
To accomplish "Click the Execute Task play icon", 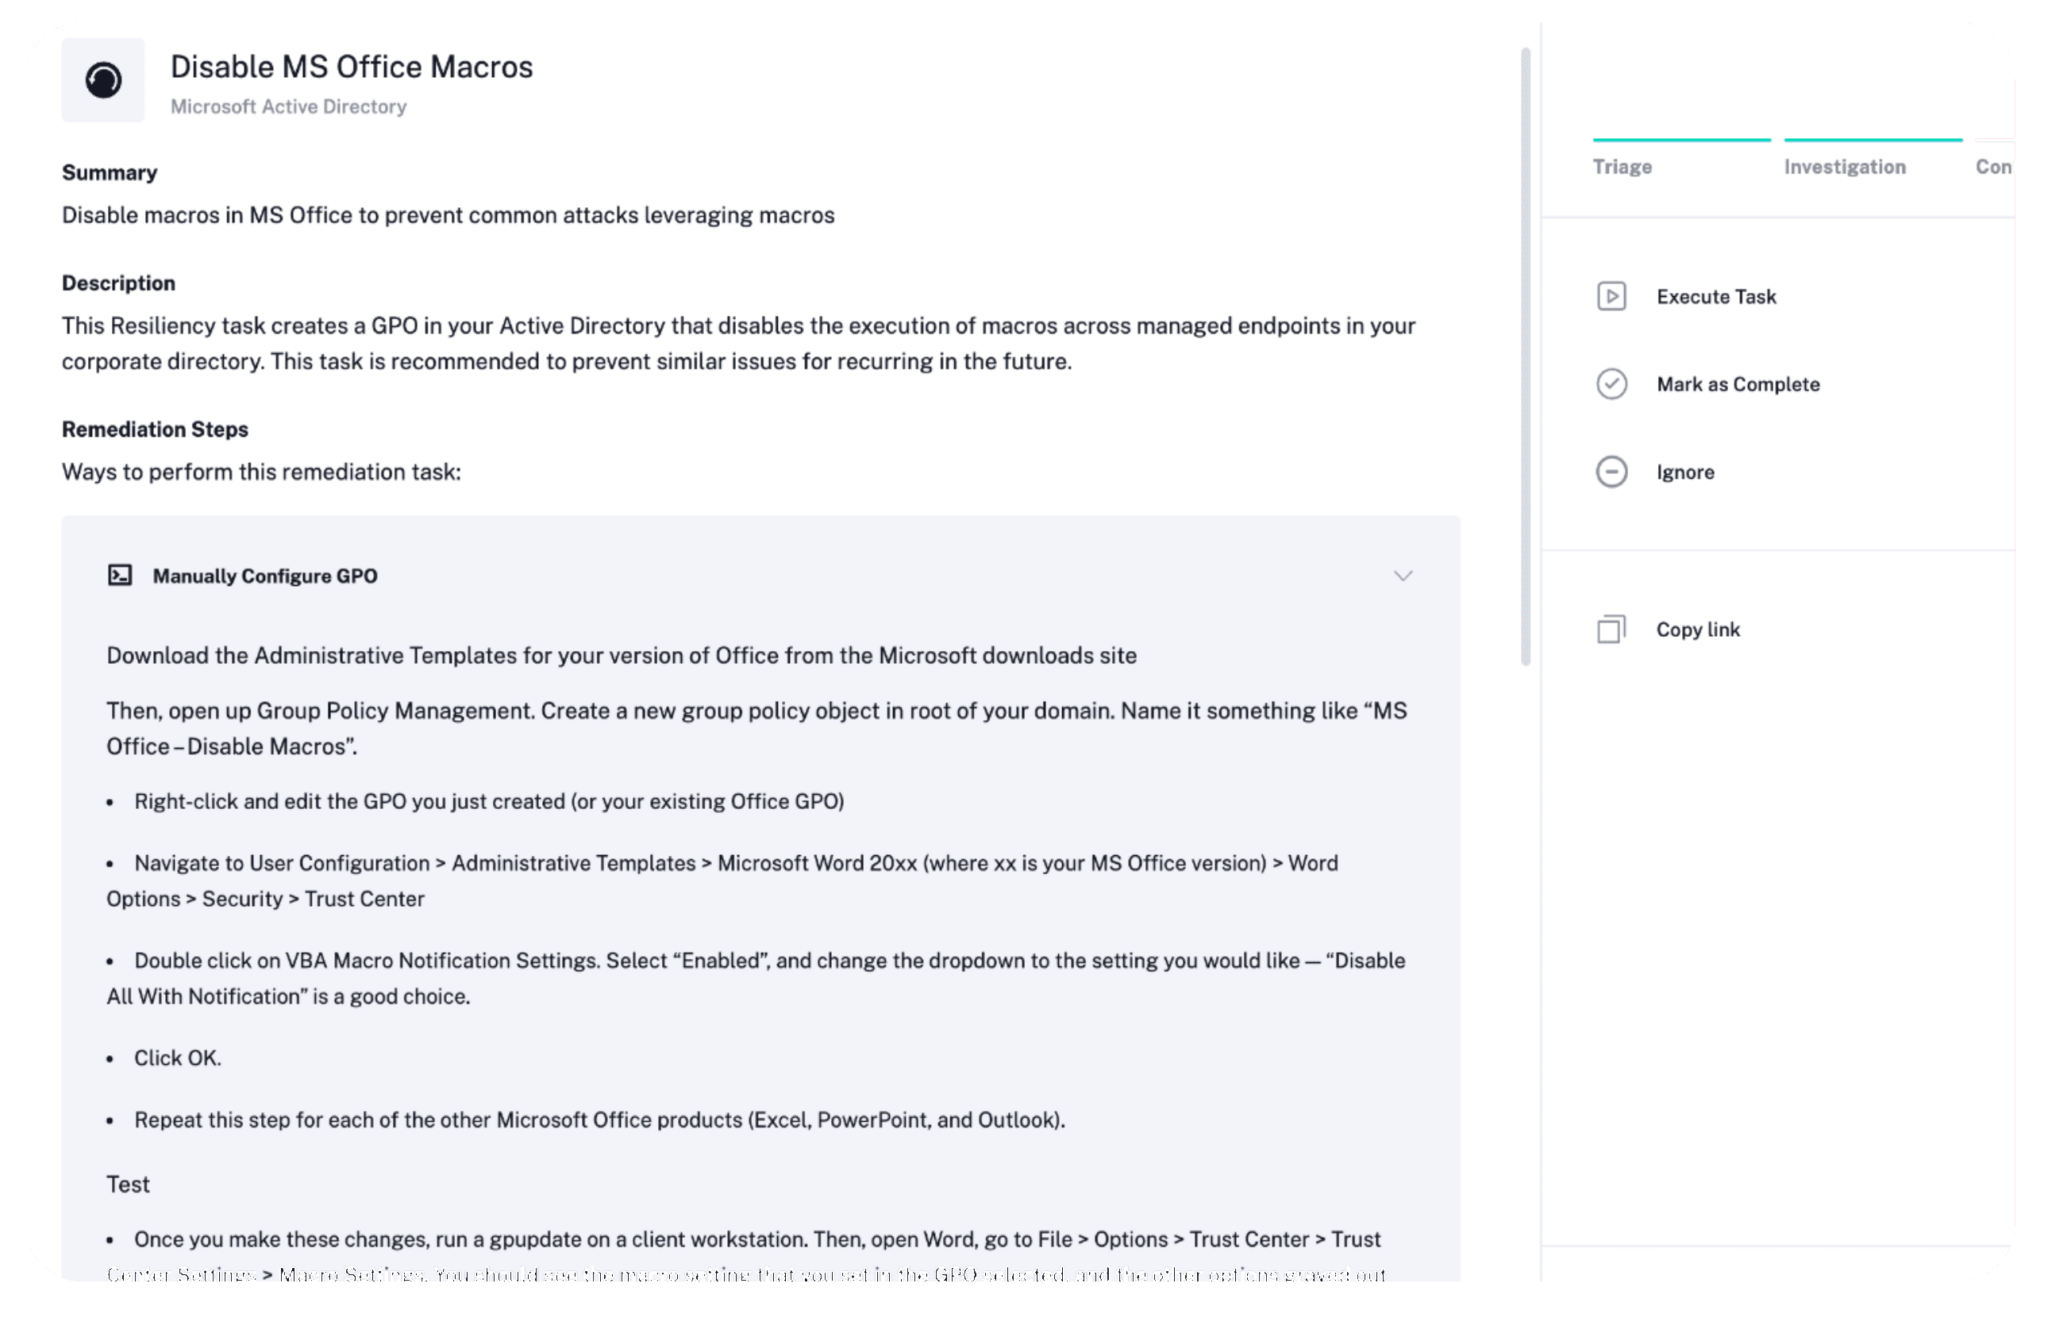I will pos(1612,296).
